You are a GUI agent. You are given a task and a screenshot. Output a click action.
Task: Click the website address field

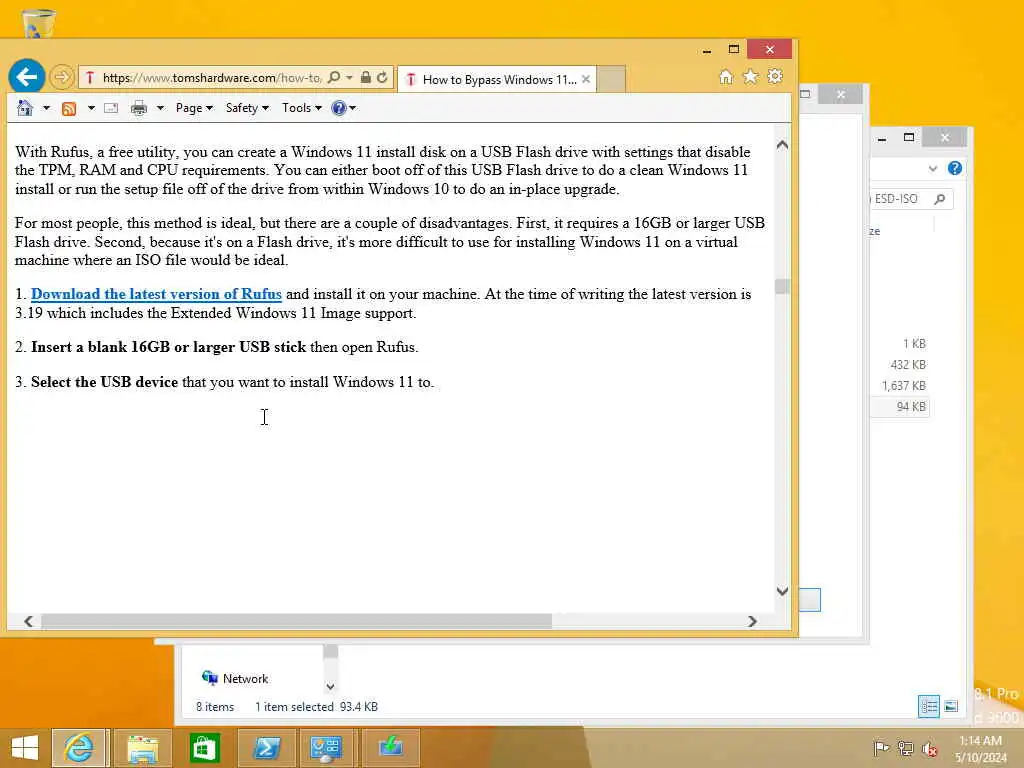(212, 78)
